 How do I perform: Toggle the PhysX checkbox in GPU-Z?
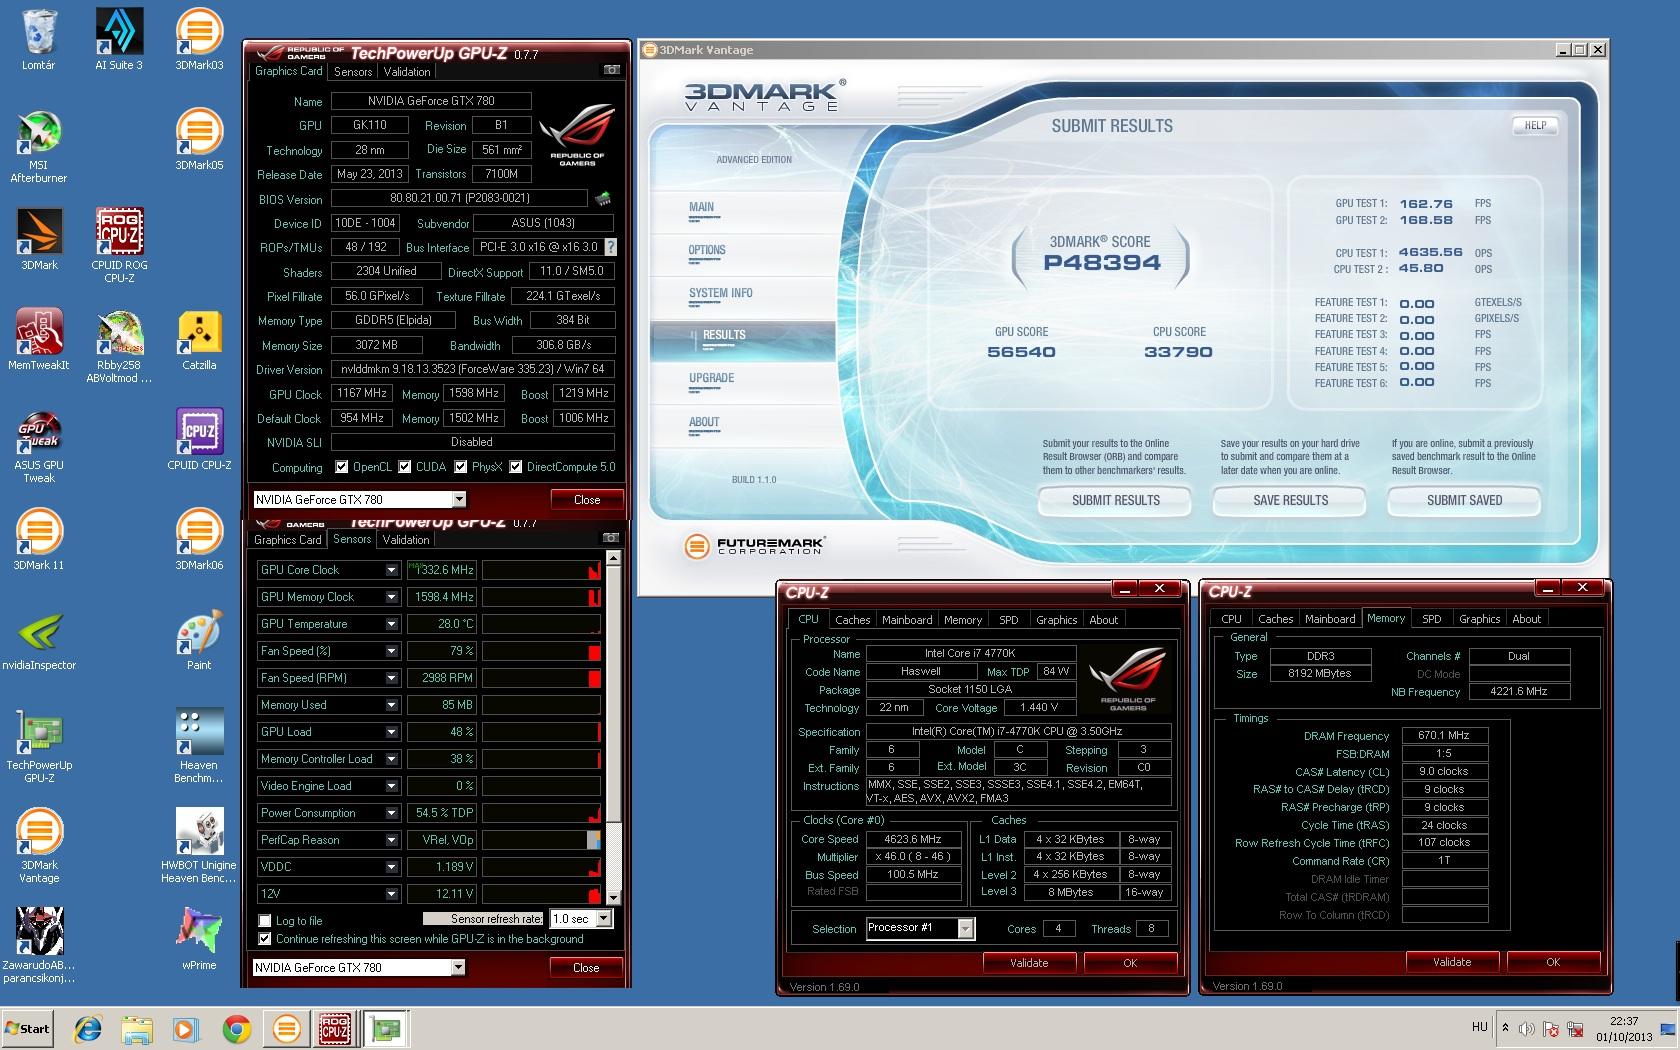coord(461,467)
